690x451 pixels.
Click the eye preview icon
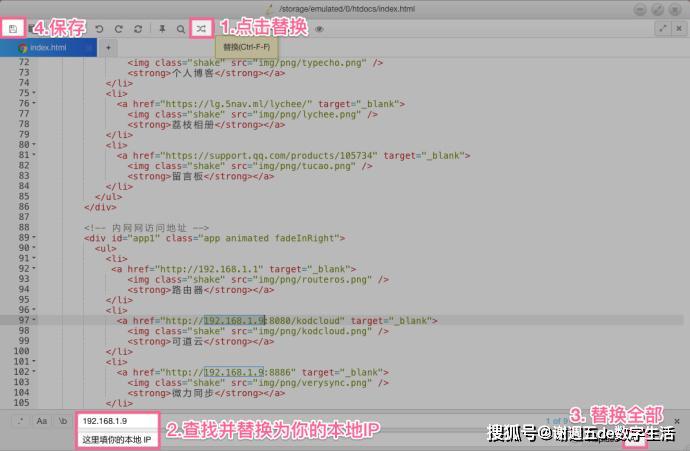pyautogui.click(x=319, y=29)
